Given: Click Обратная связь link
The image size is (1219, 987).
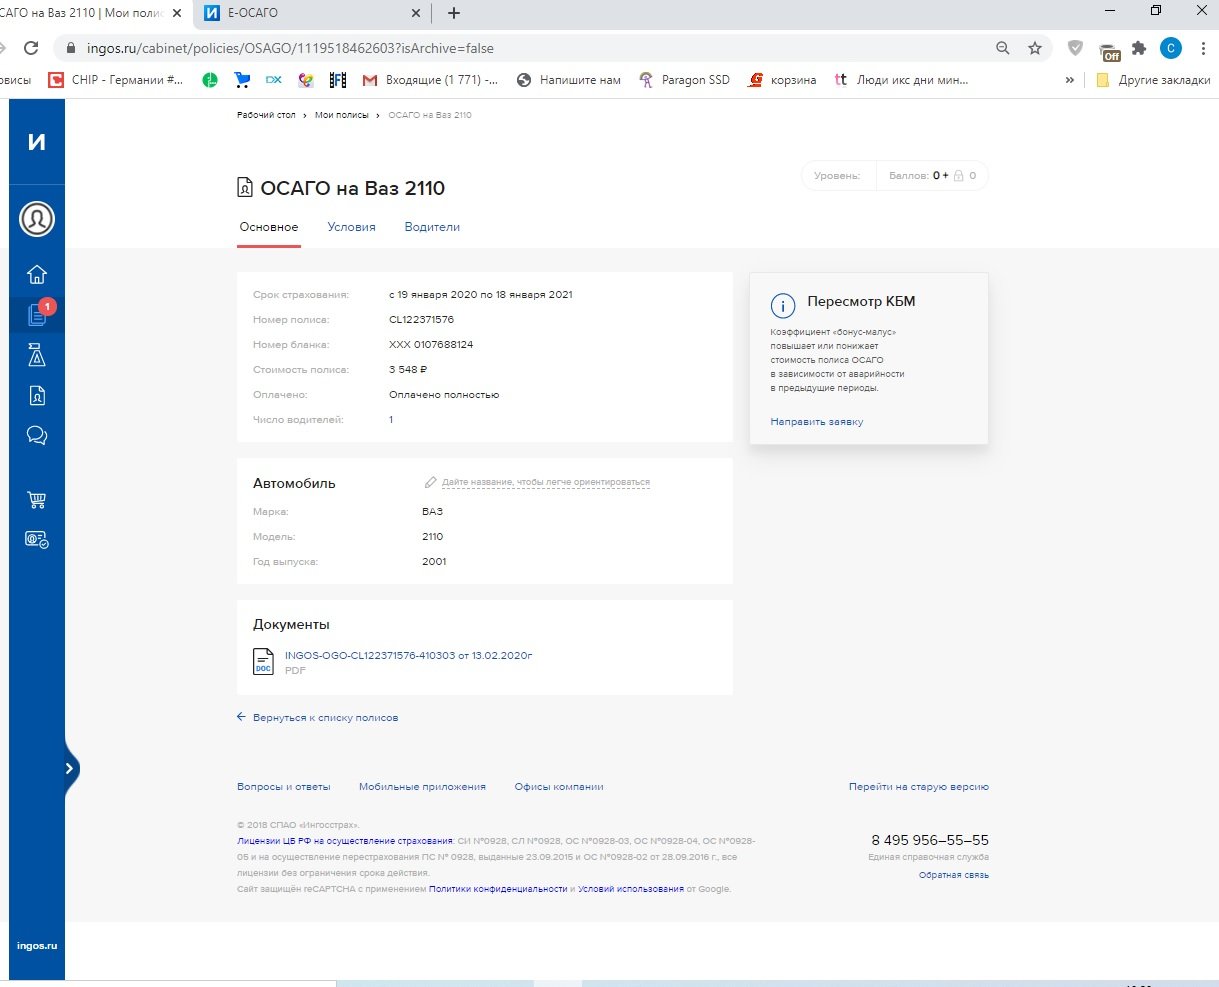Looking at the screenshot, I should point(954,875).
